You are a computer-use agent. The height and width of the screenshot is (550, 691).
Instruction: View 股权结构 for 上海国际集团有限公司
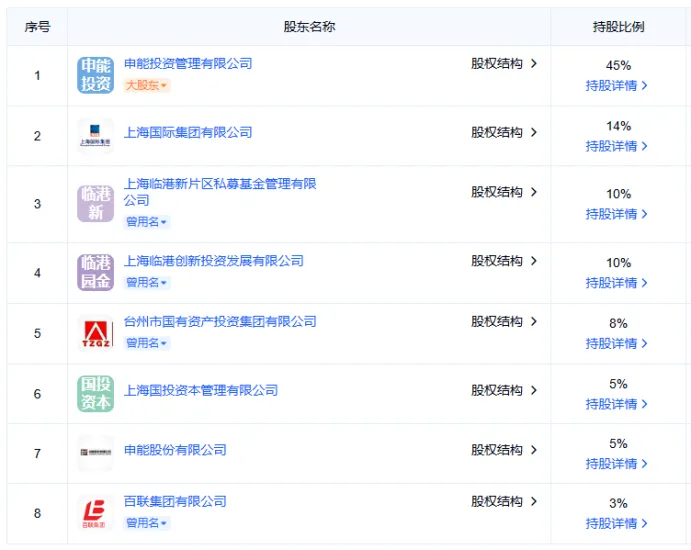pyautogui.click(x=504, y=132)
